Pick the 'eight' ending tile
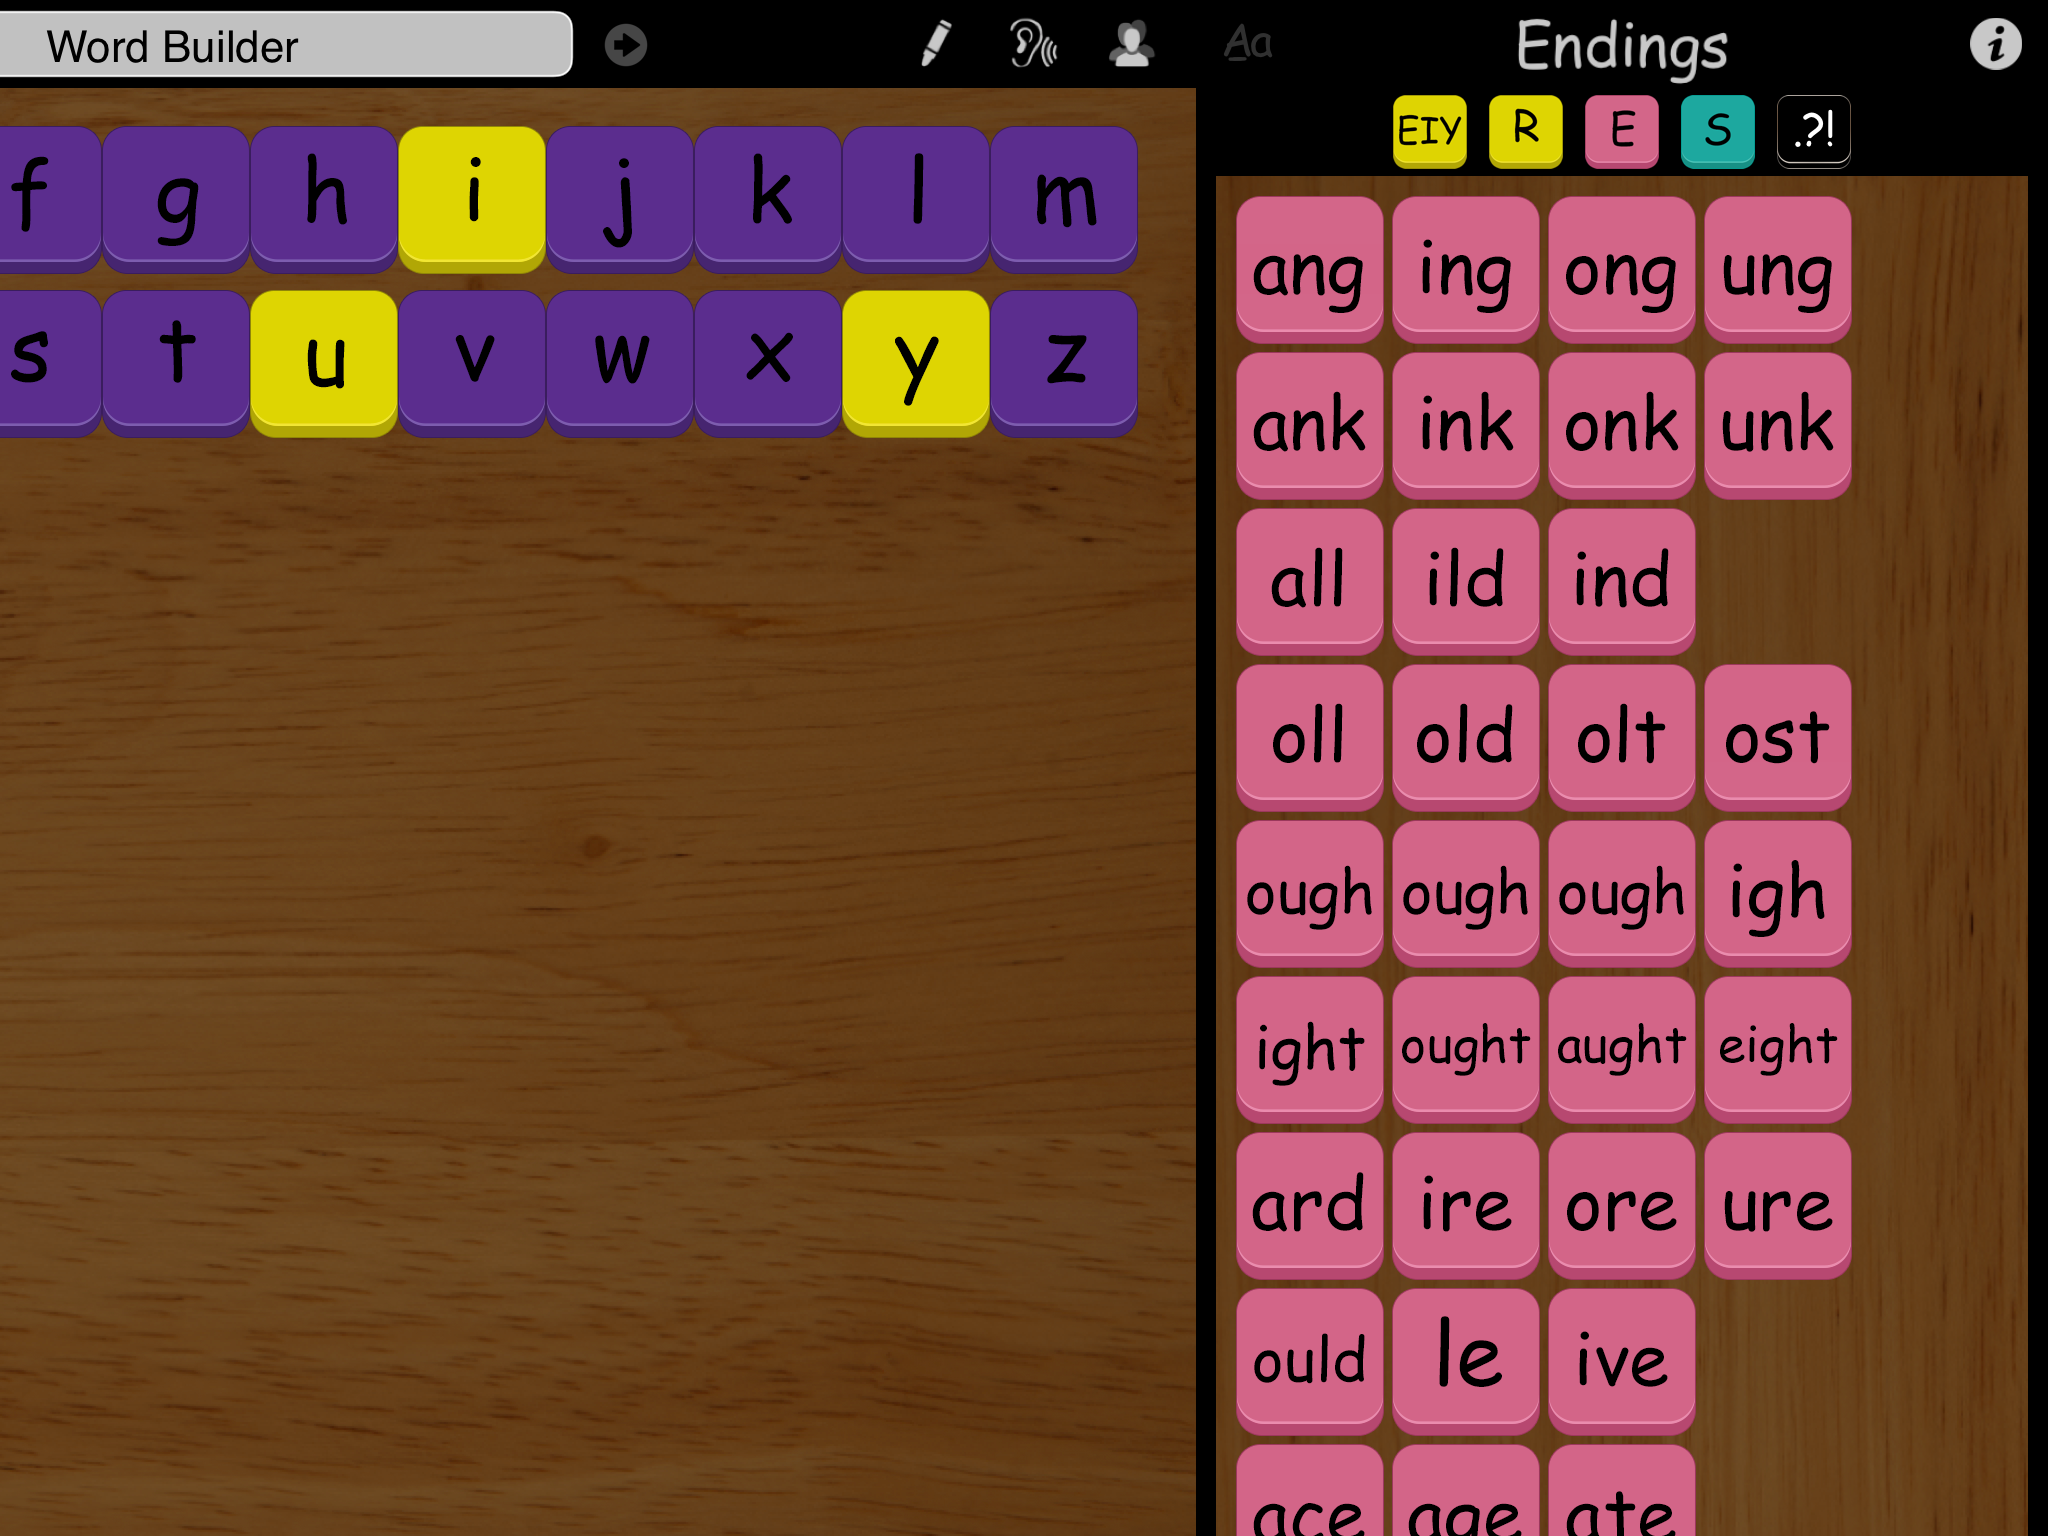 tap(1777, 1047)
